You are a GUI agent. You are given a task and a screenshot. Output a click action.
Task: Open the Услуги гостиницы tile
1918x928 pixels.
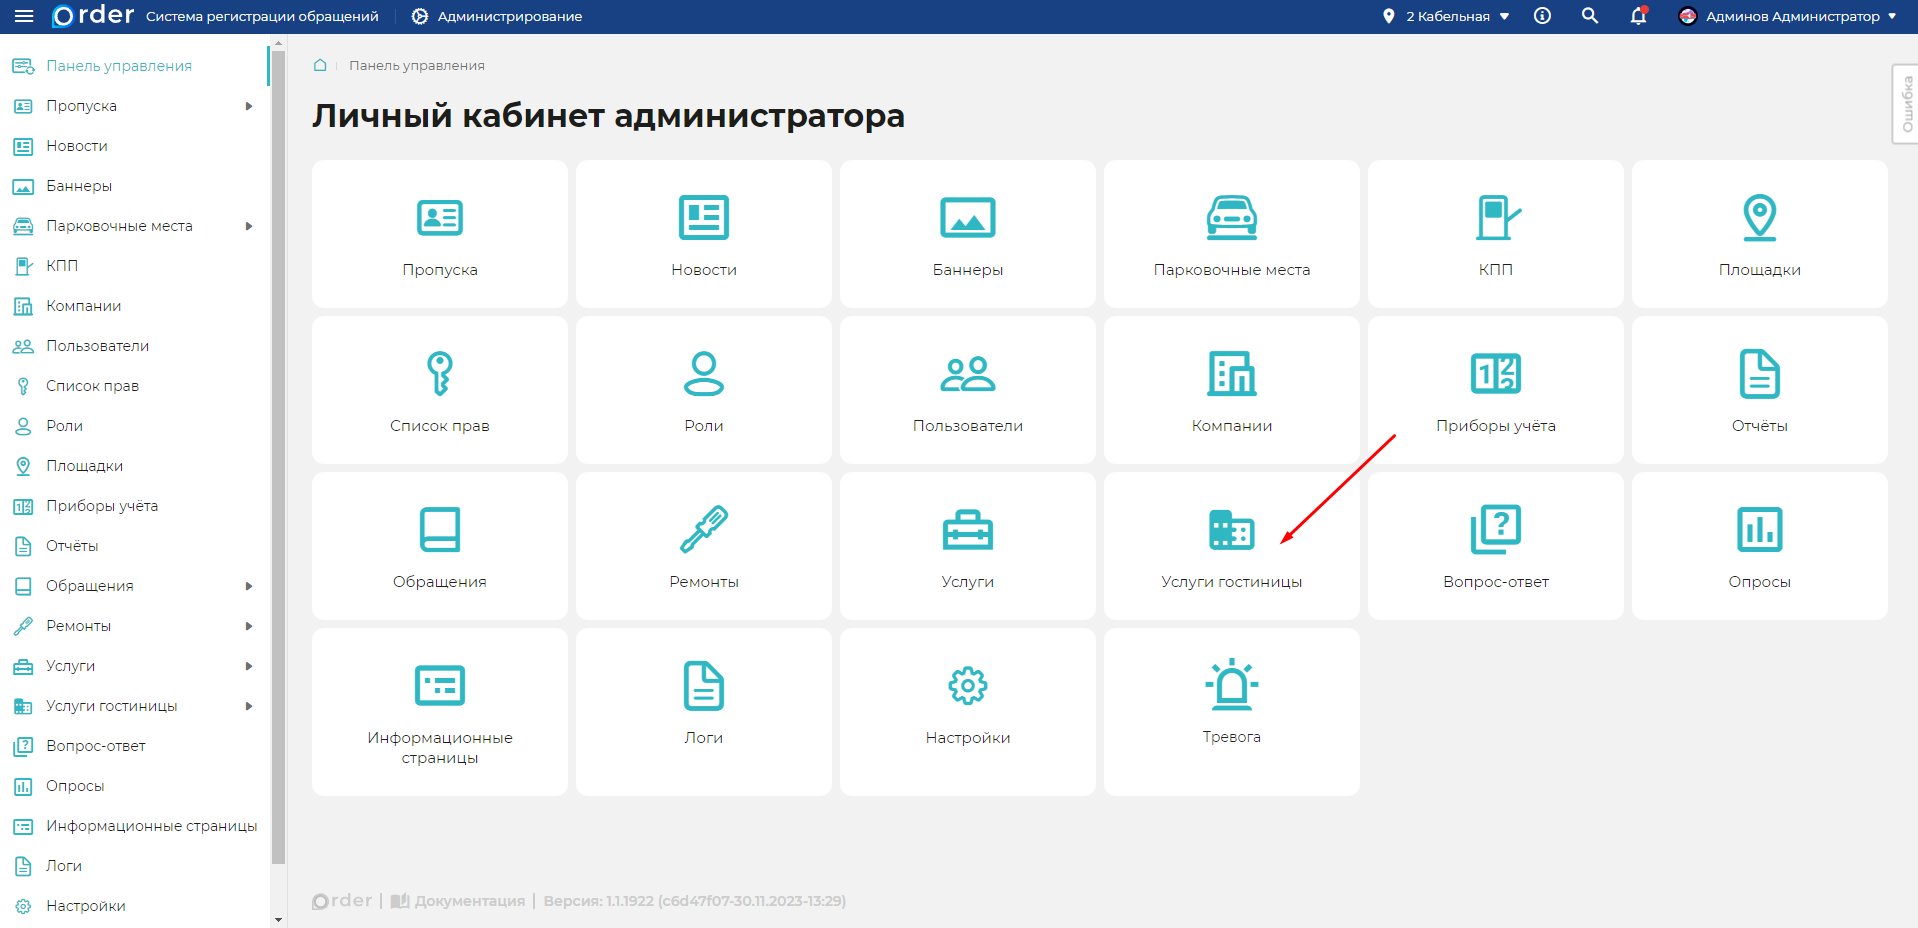[x=1231, y=546]
